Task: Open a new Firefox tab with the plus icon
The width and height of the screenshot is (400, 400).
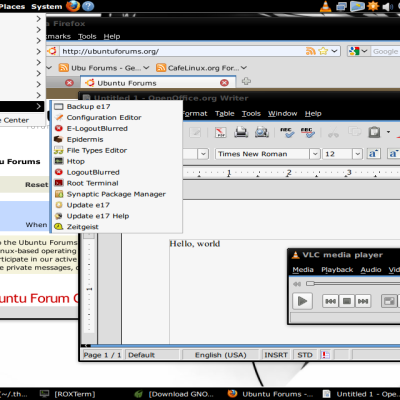Action: [246, 81]
